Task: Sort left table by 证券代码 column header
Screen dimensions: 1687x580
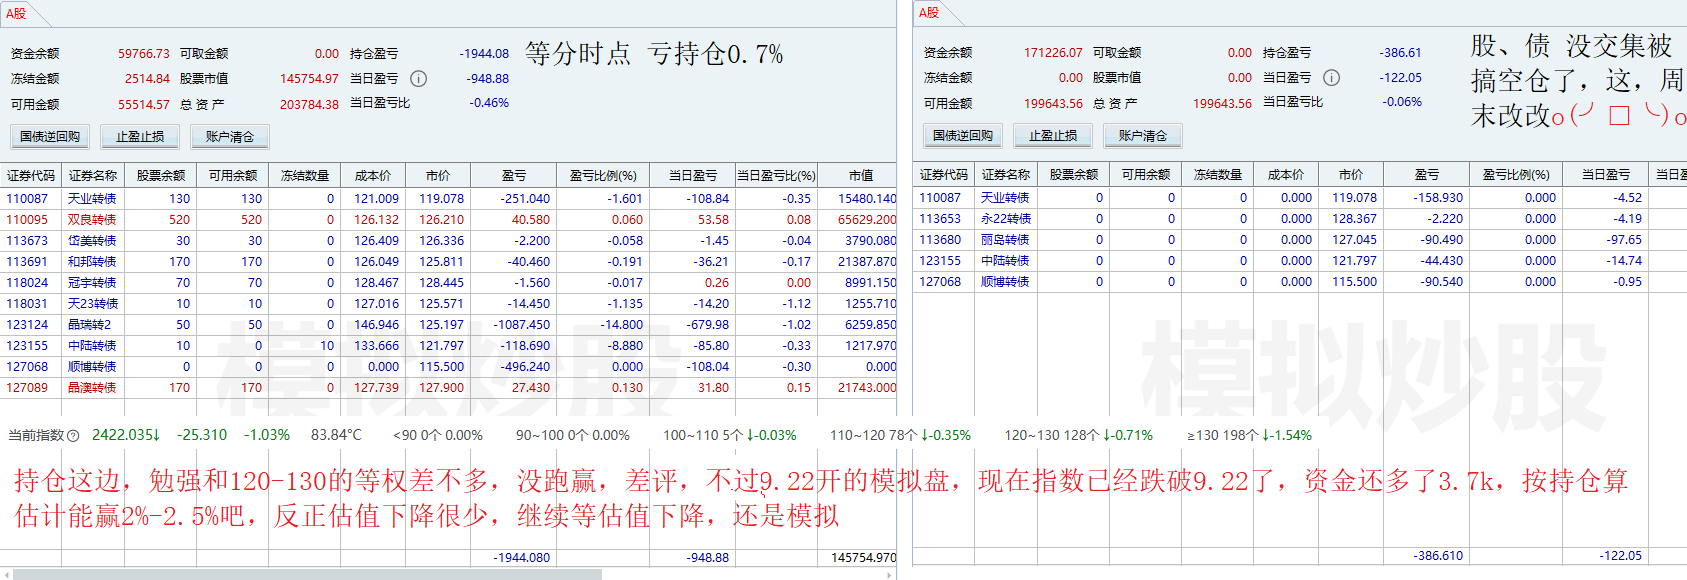Action: 31,175
